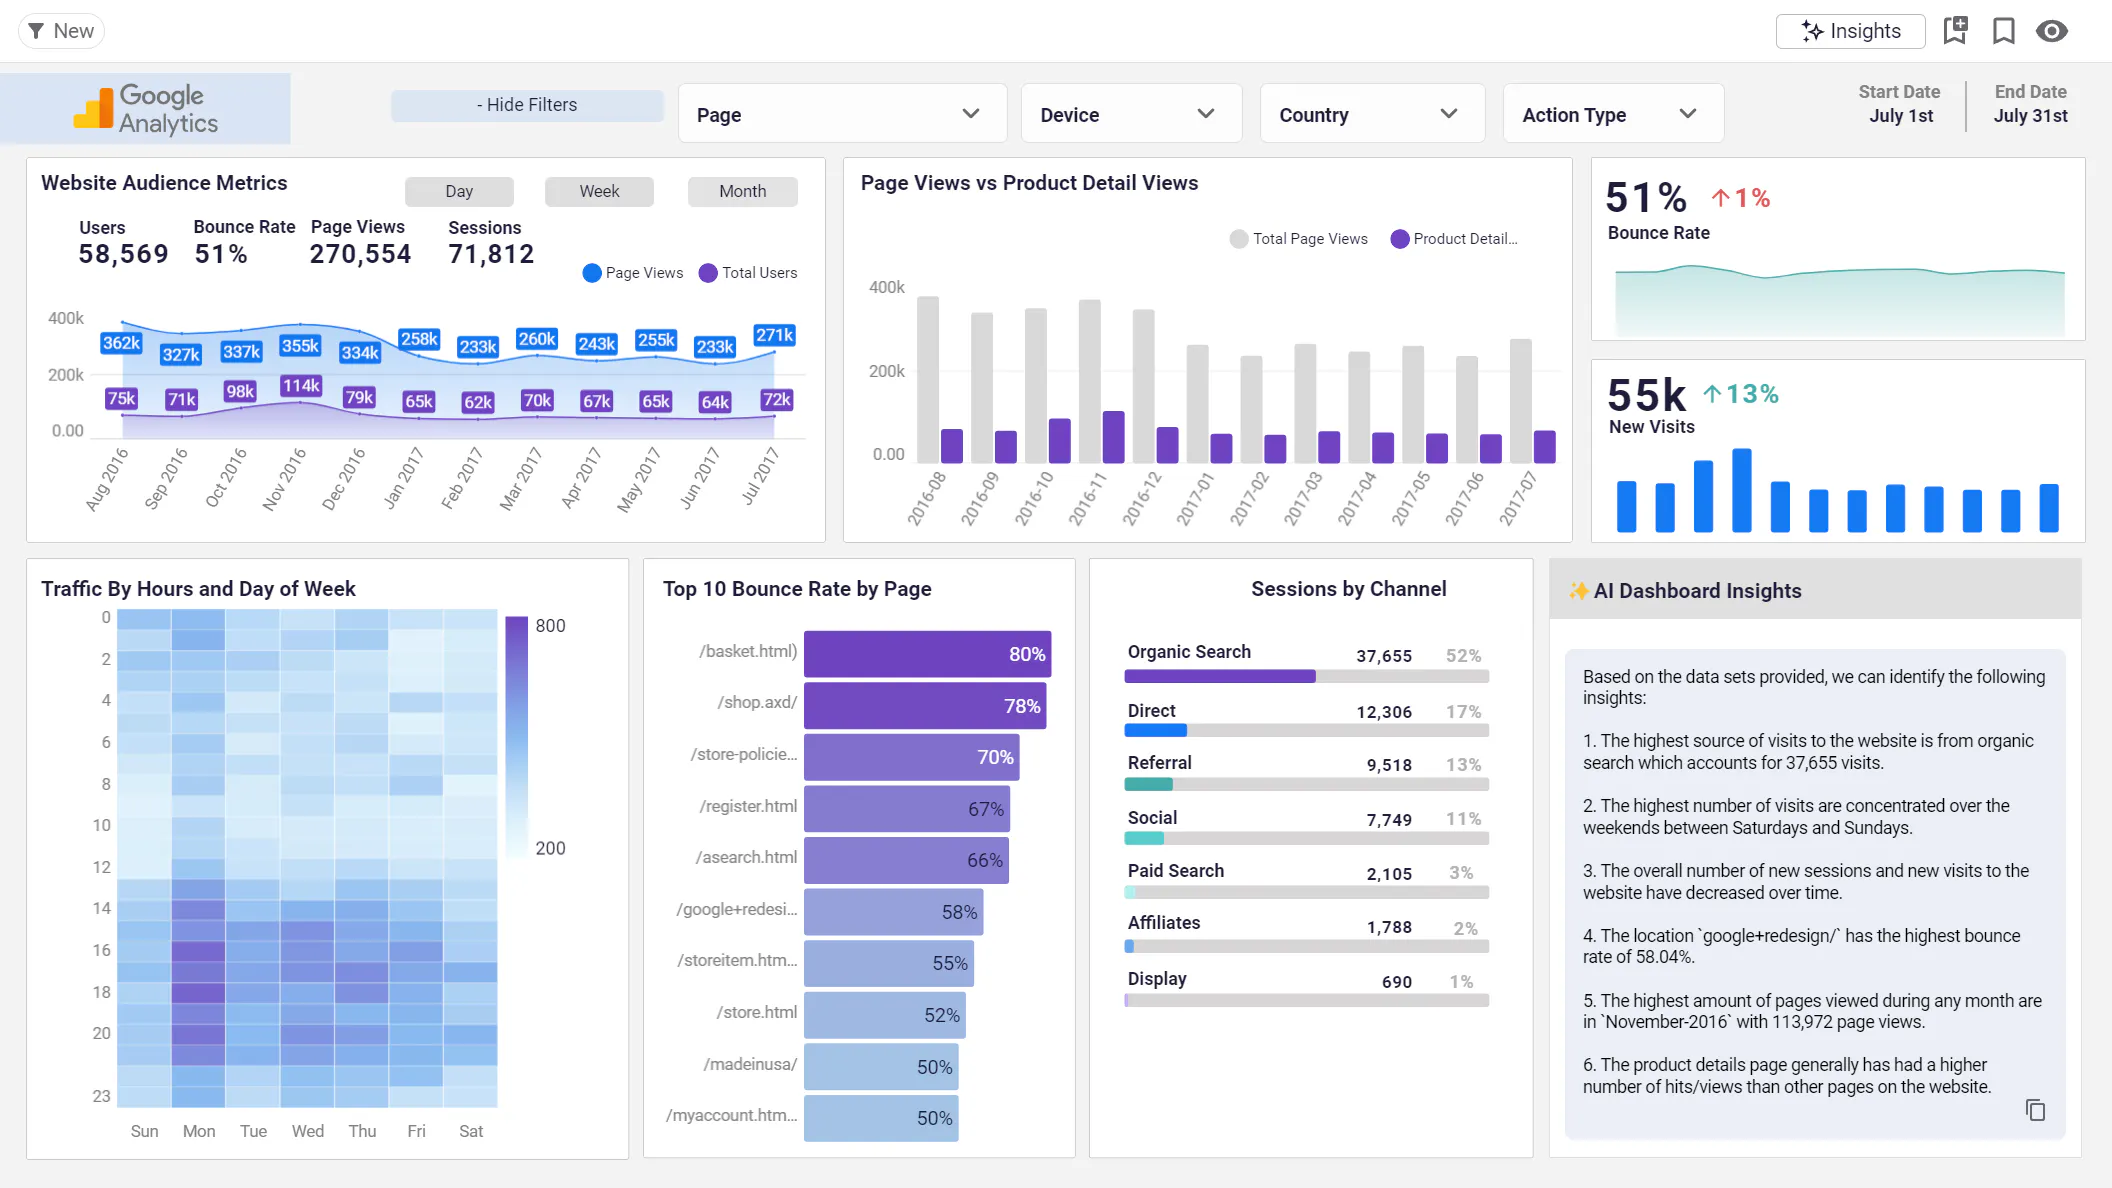This screenshot has width=2112, height=1188.
Task: Open the Action Type filter dropdown
Action: tap(1612, 114)
